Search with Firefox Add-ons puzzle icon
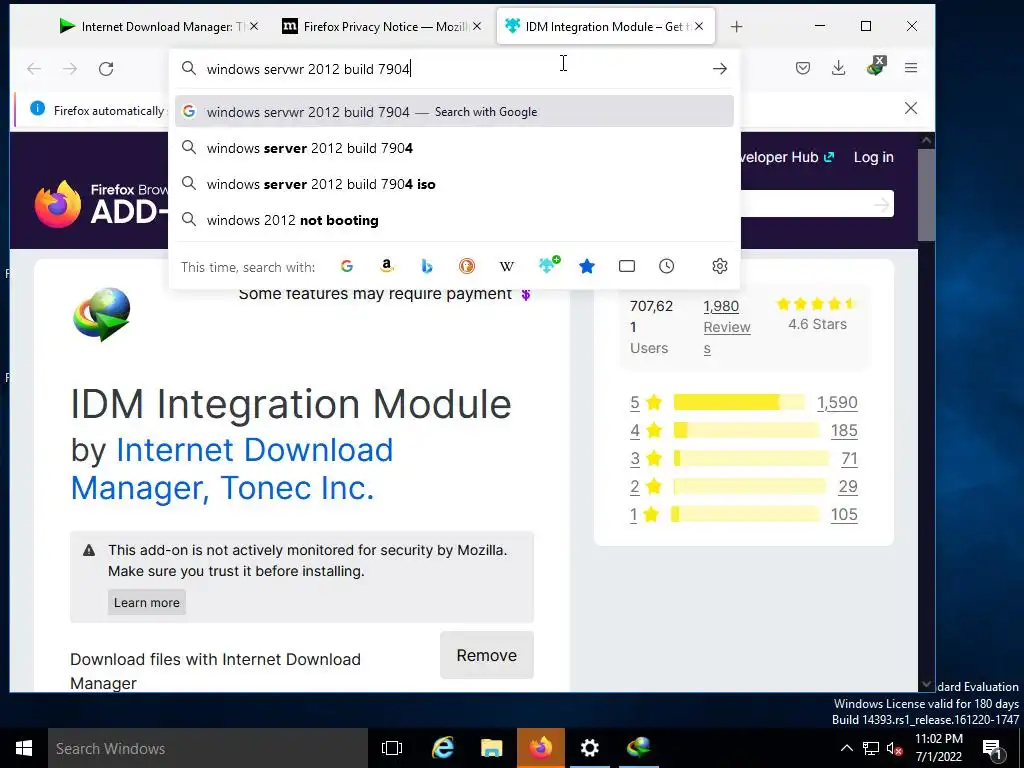 pyautogui.click(x=549, y=265)
